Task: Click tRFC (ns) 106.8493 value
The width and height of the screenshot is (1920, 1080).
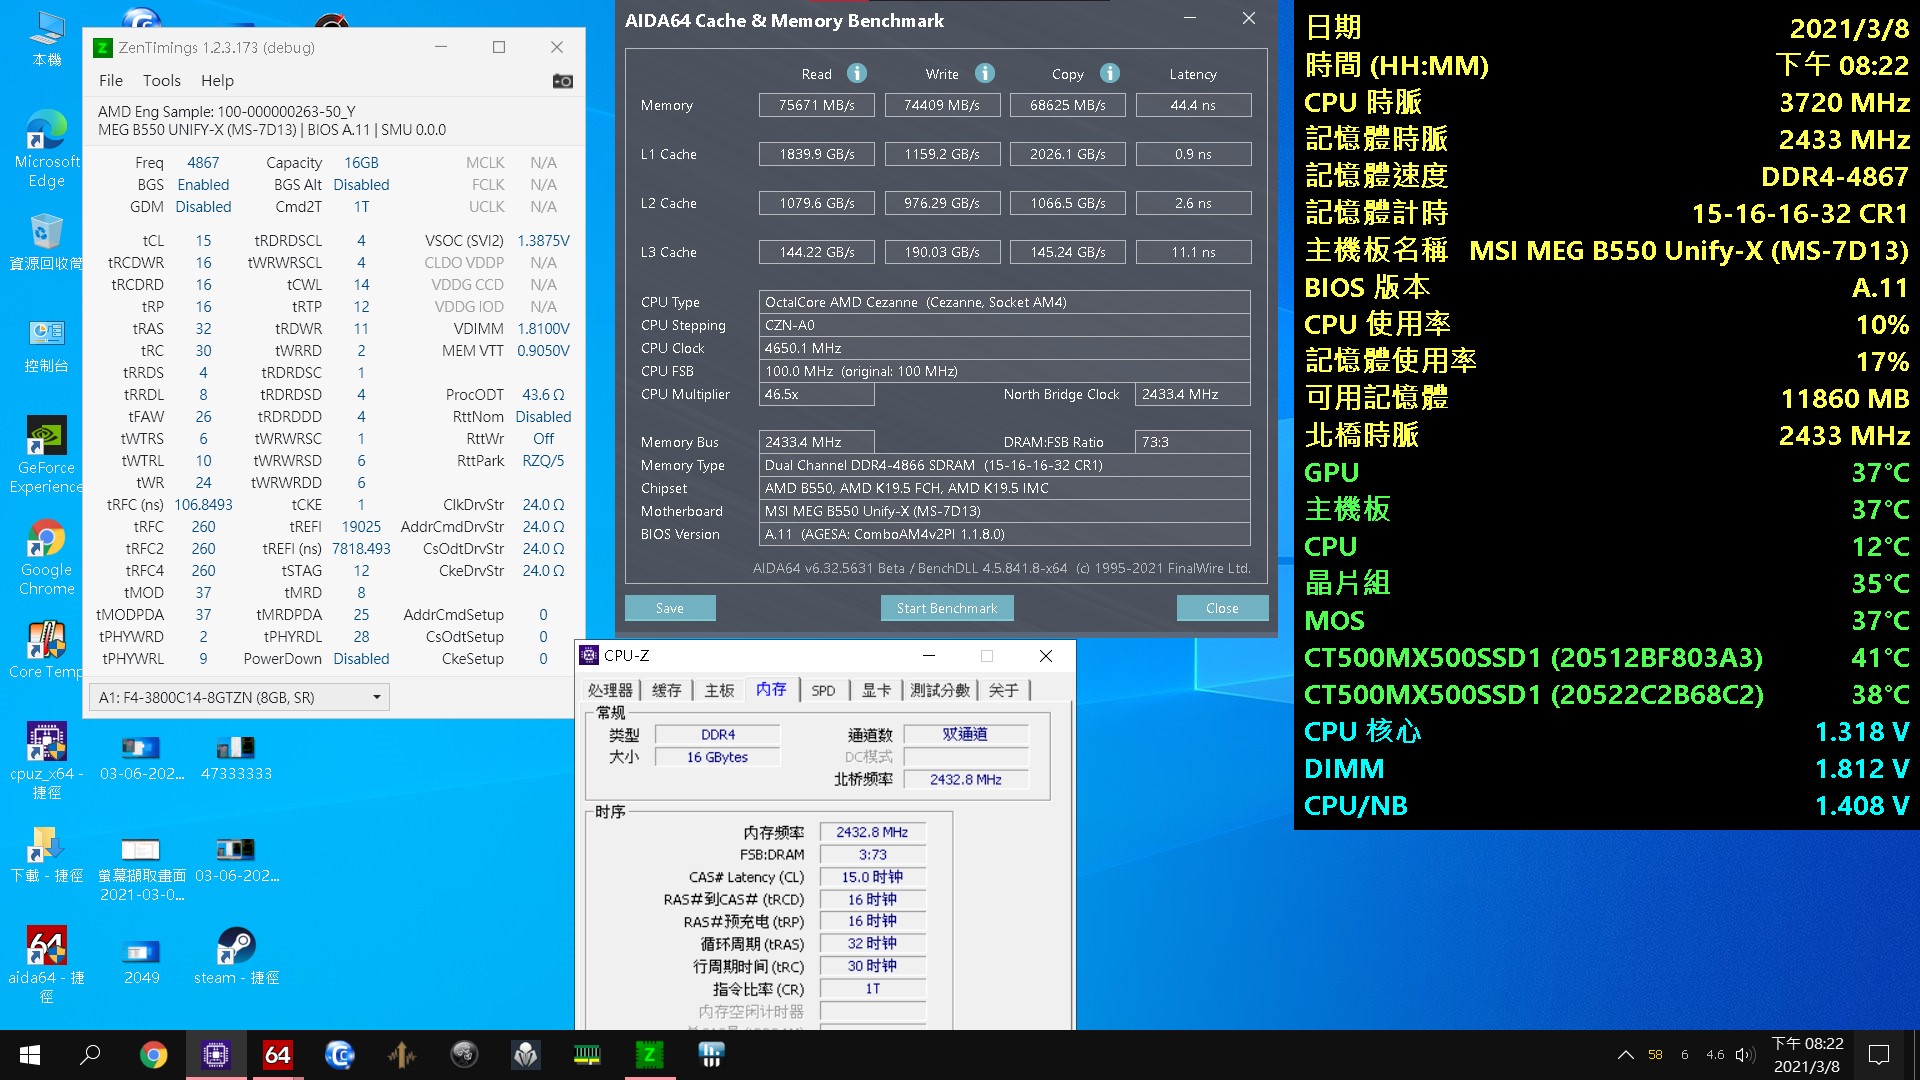Action: pyautogui.click(x=203, y=504)
